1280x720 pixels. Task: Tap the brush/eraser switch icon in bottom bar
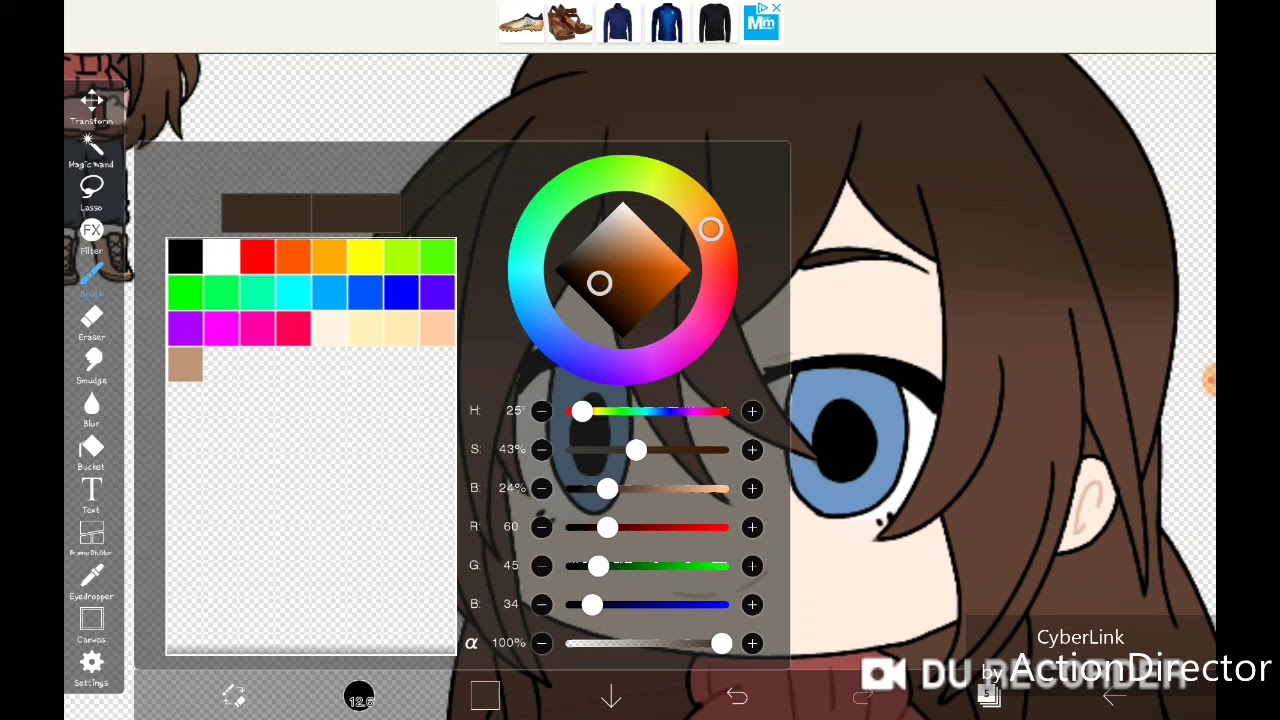tap(233, 696)
